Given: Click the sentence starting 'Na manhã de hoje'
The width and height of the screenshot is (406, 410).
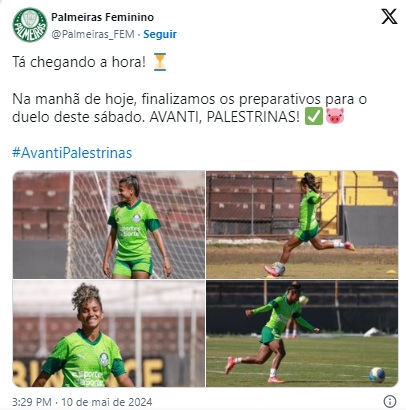Looking at the screenshot, I should [190, 108].
